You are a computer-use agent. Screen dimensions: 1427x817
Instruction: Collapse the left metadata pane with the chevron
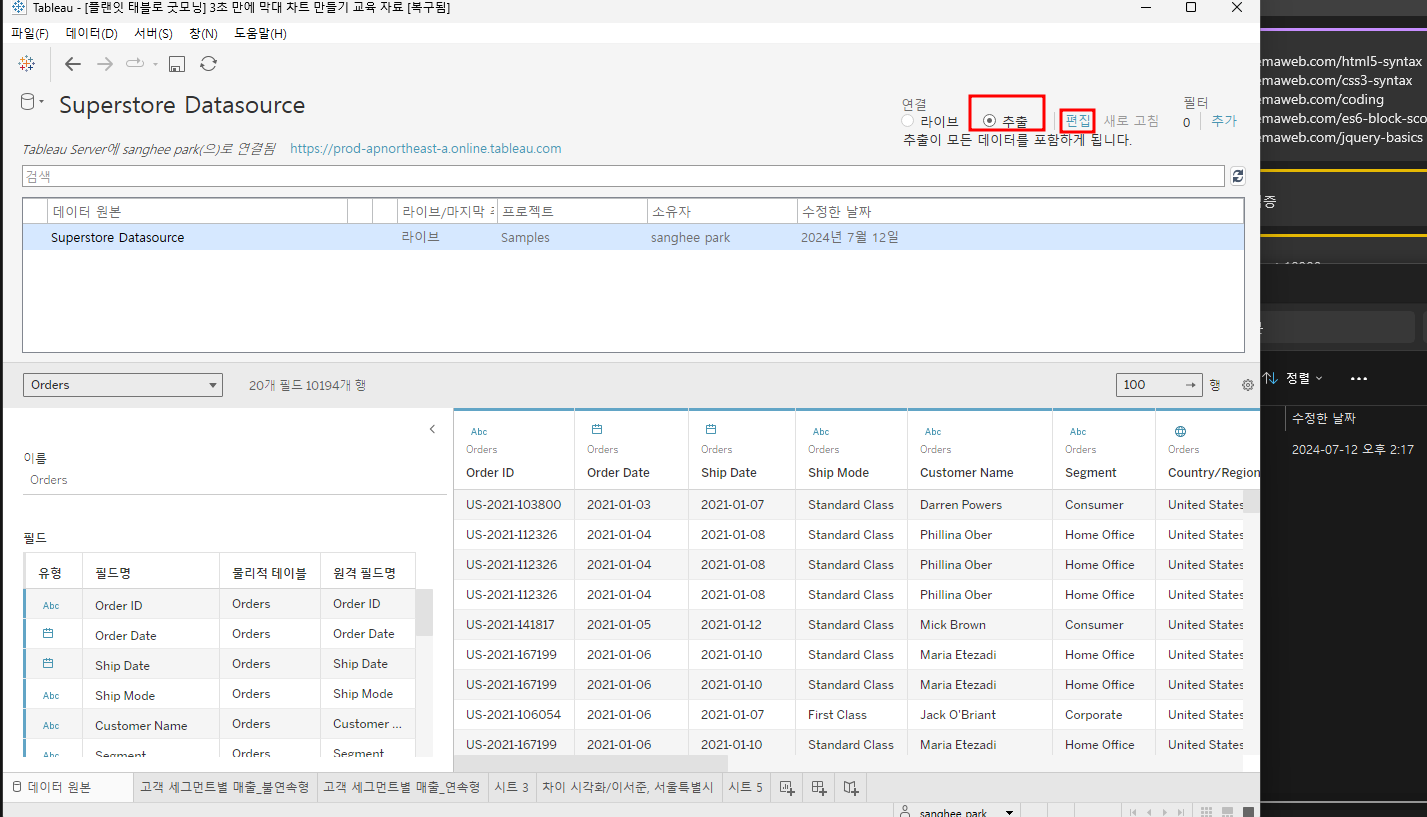(x=432, y=429)
